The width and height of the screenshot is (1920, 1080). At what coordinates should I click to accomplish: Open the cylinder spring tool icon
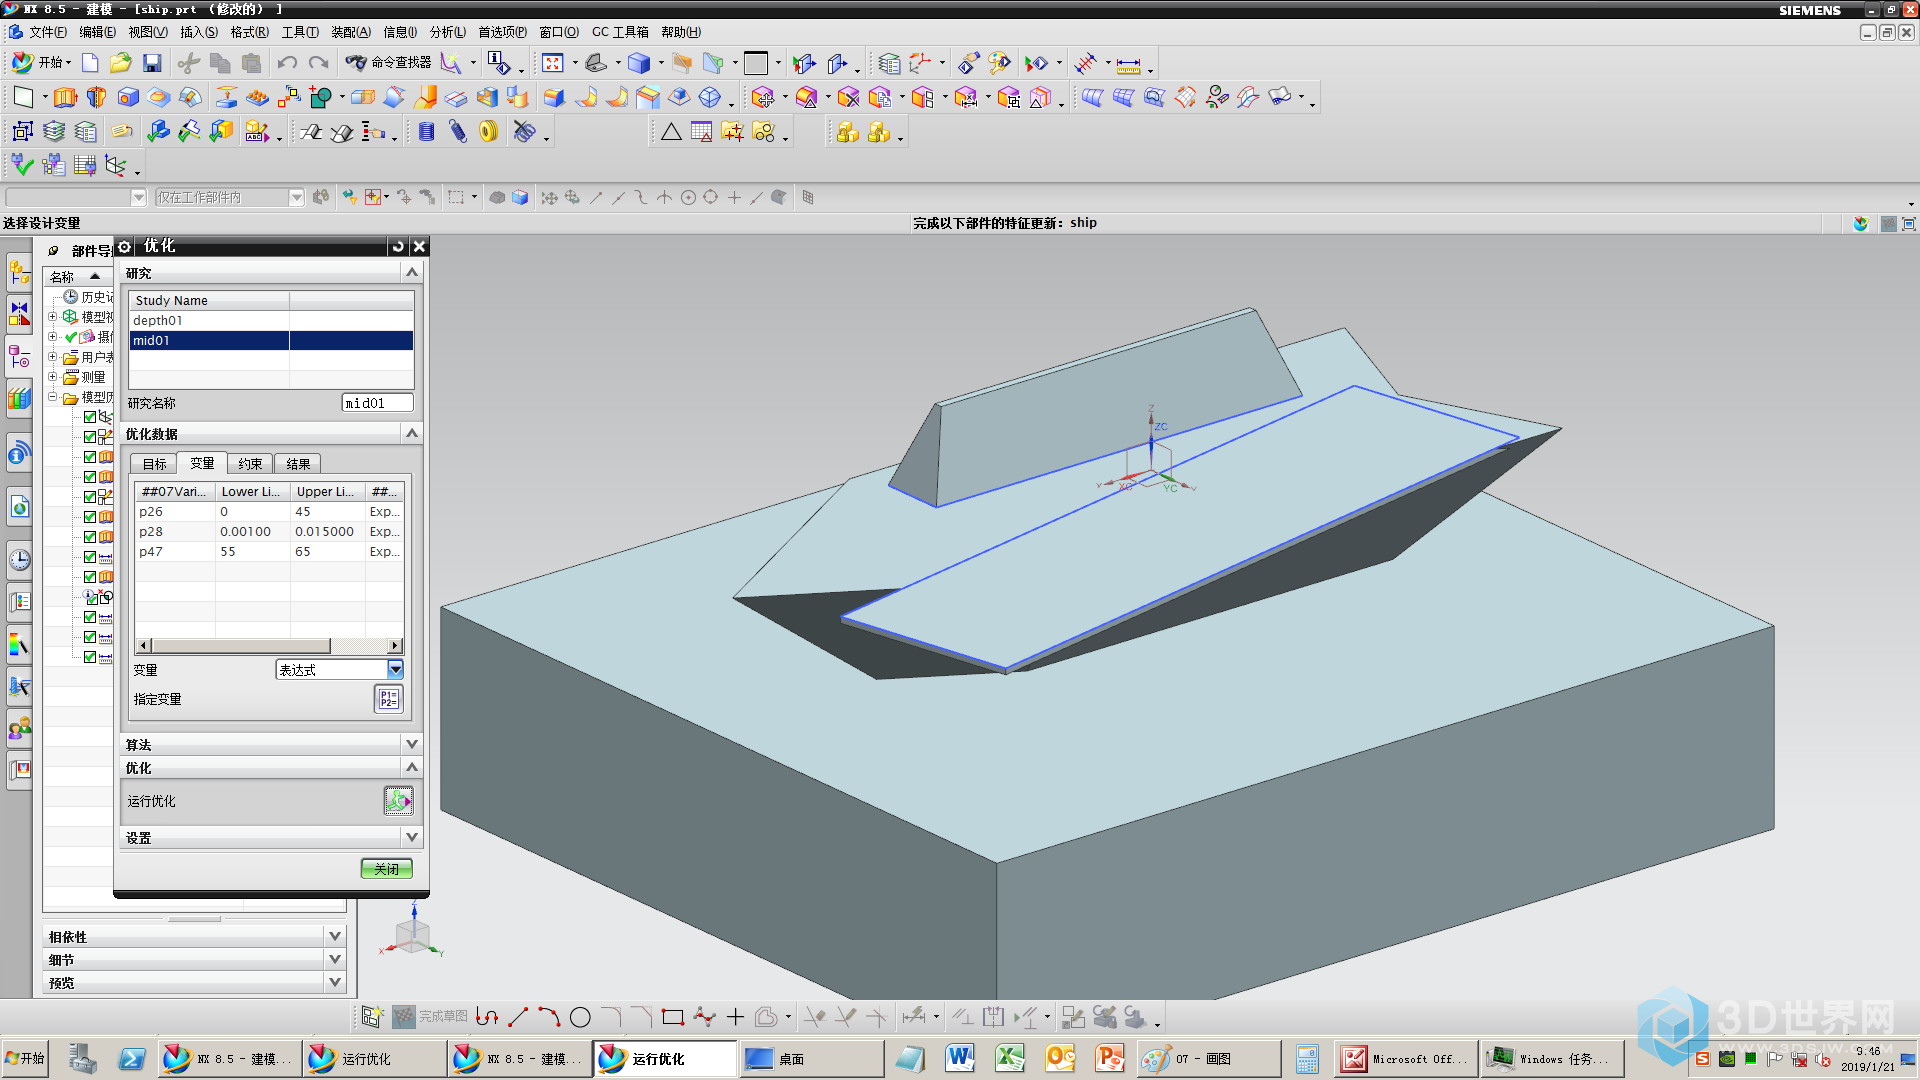(427, 132)
